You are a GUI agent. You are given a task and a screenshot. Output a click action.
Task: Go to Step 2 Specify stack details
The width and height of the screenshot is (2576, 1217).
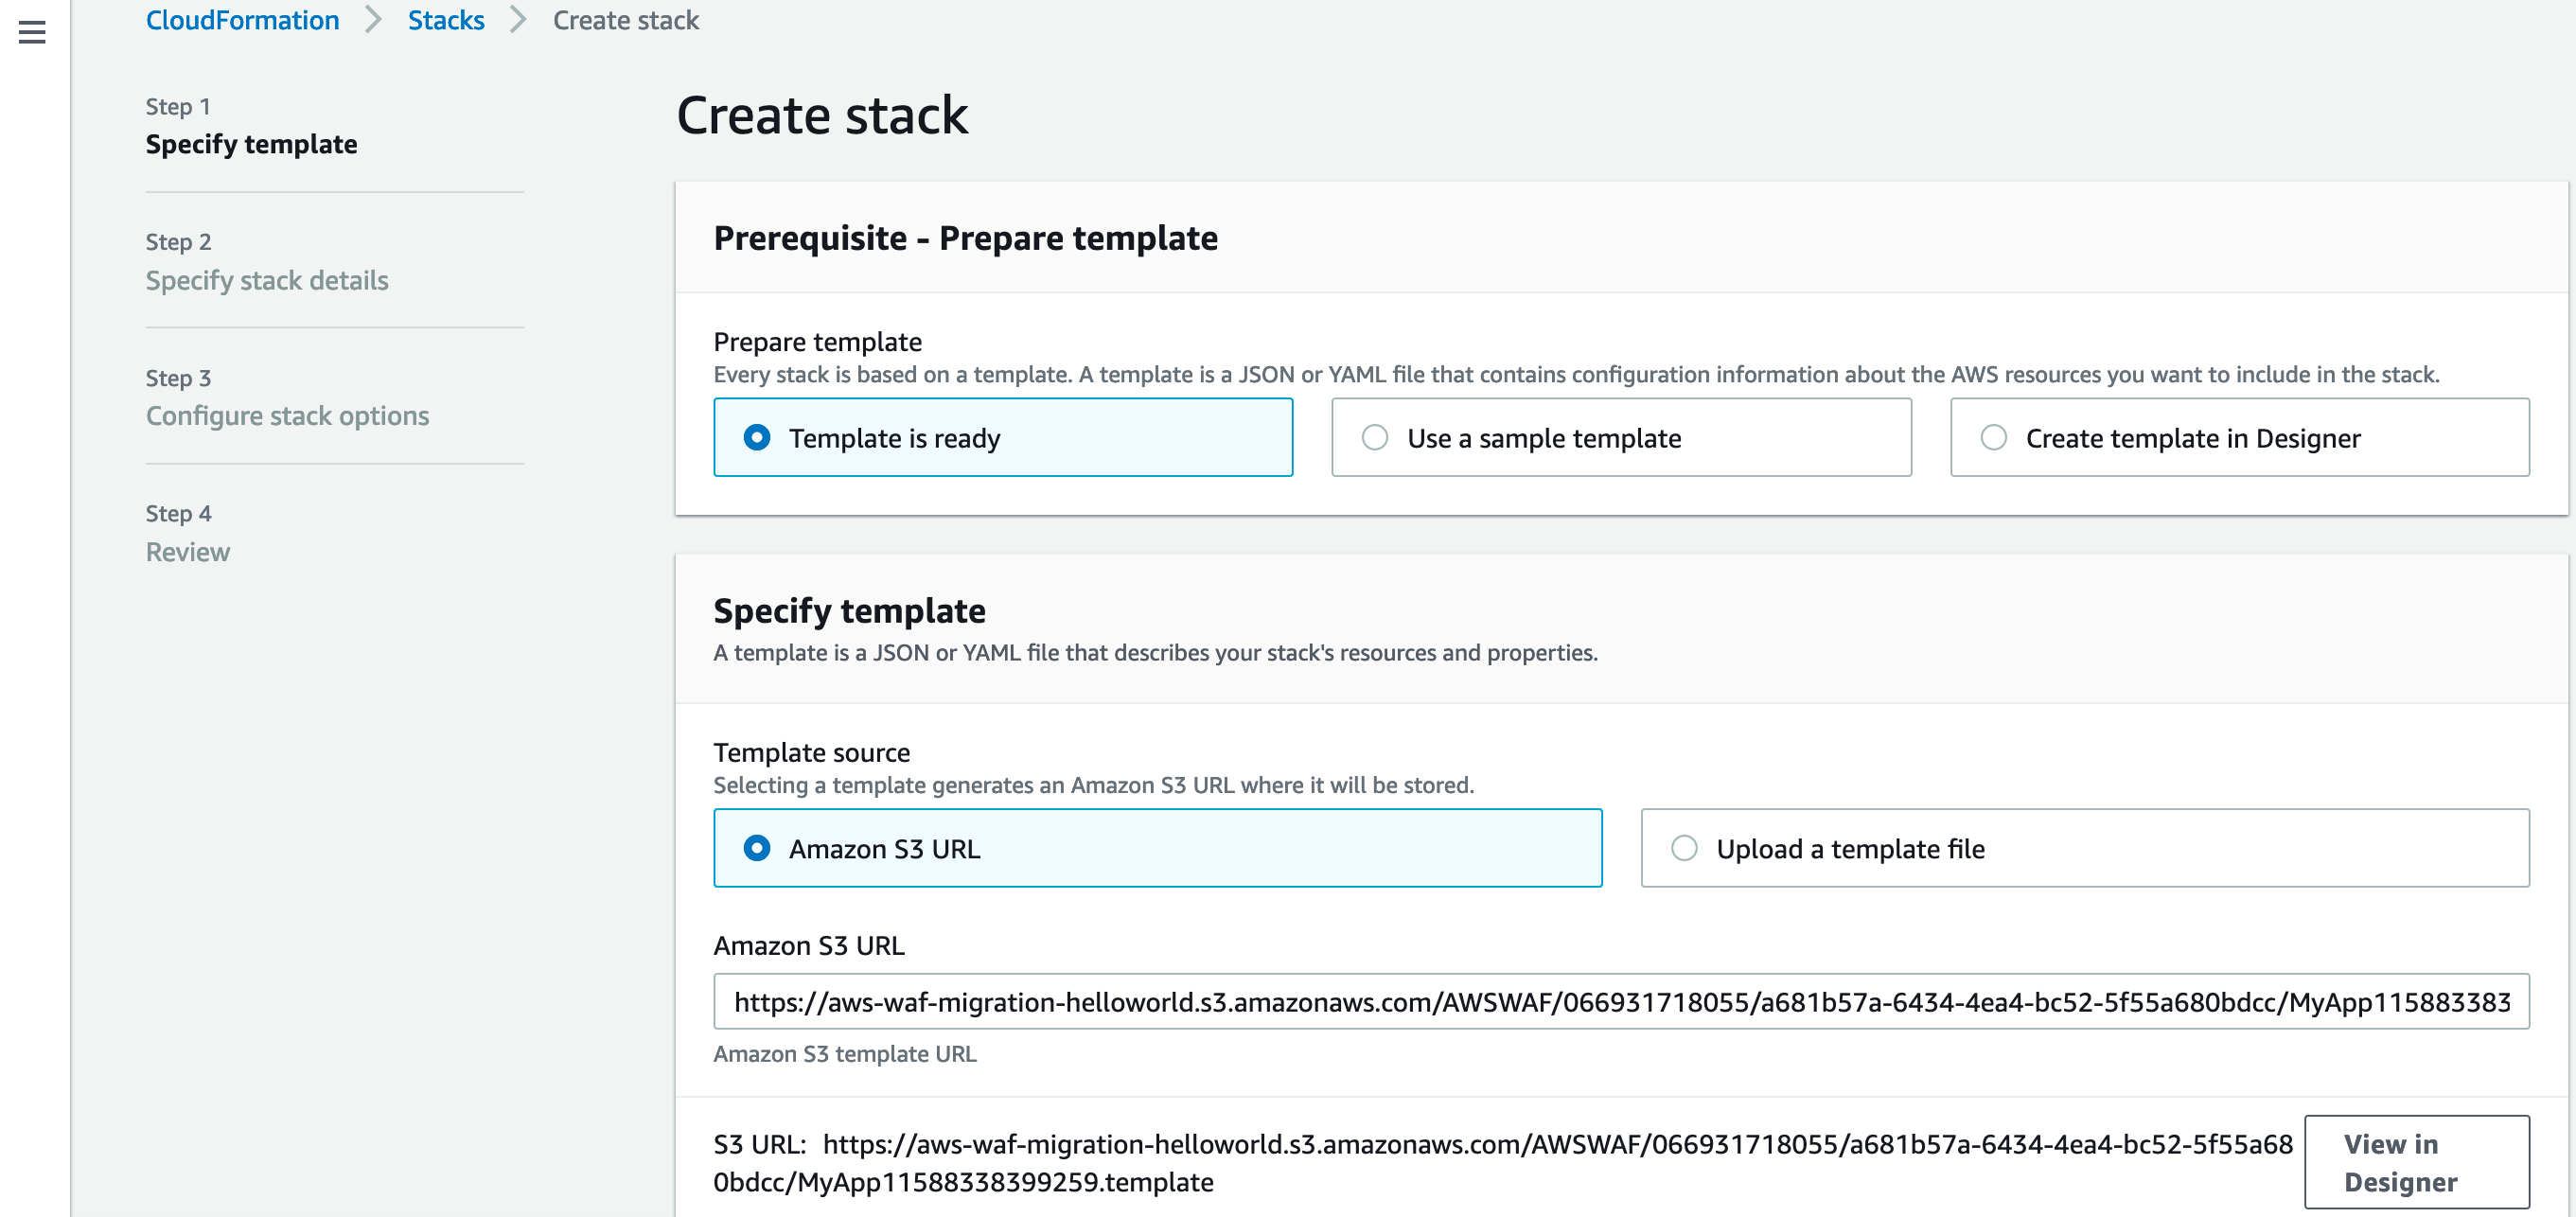[x=266, y=280]
